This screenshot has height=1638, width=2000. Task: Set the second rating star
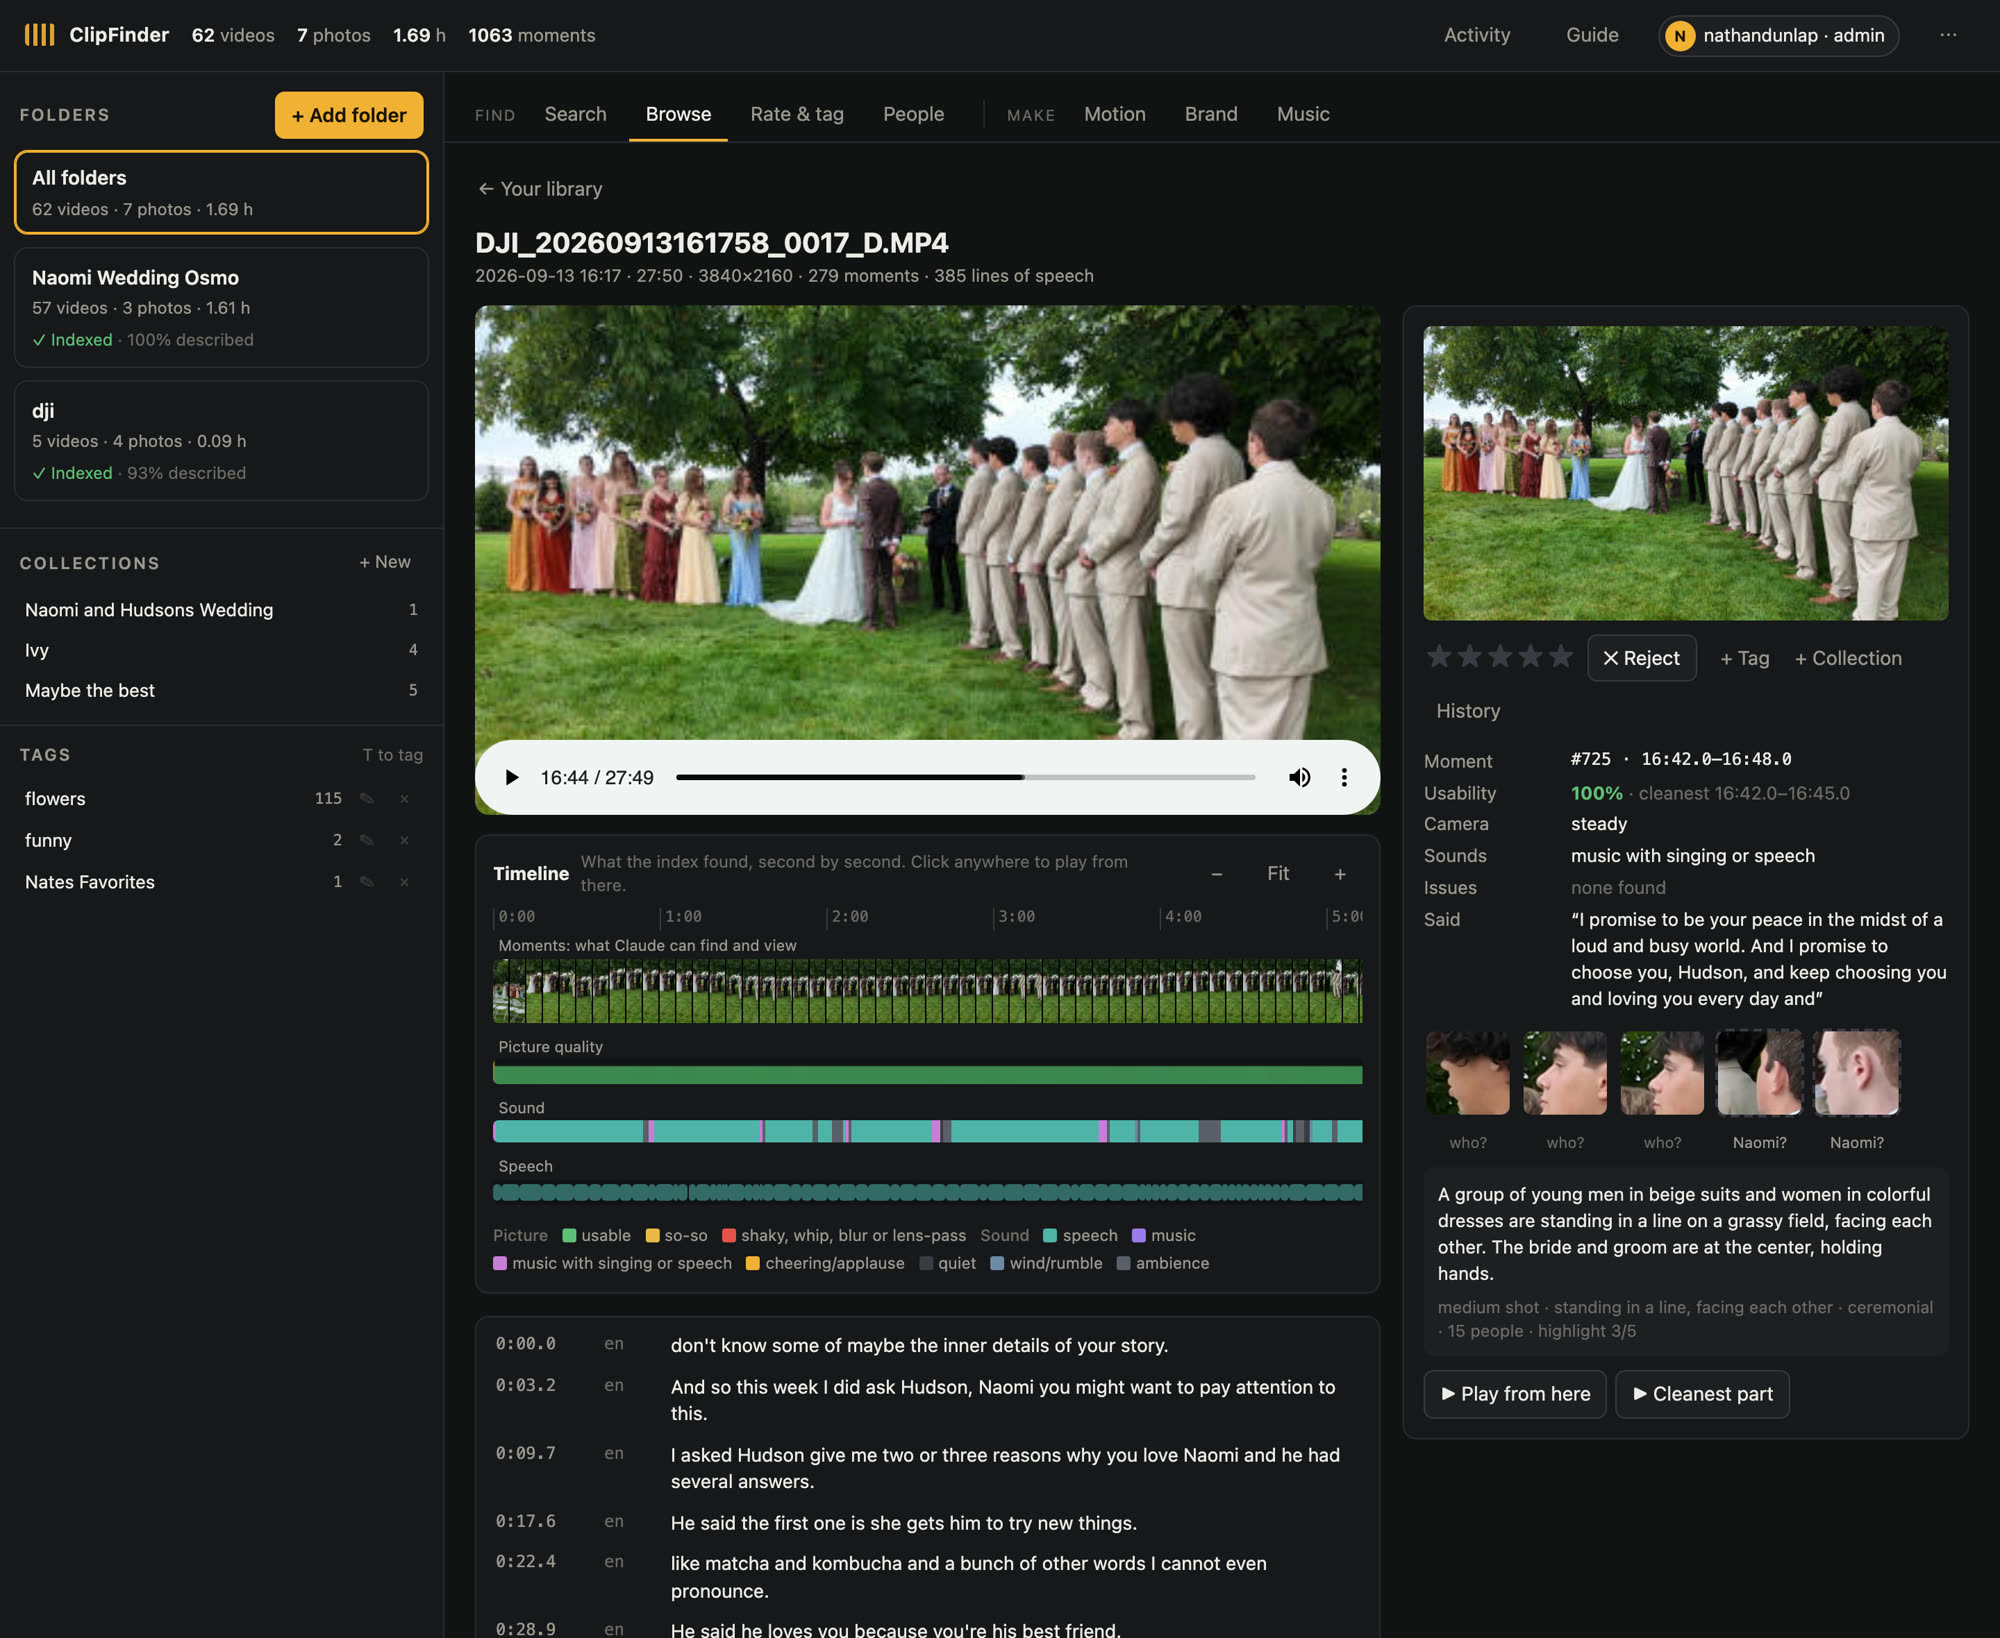tap(1470, 656)
